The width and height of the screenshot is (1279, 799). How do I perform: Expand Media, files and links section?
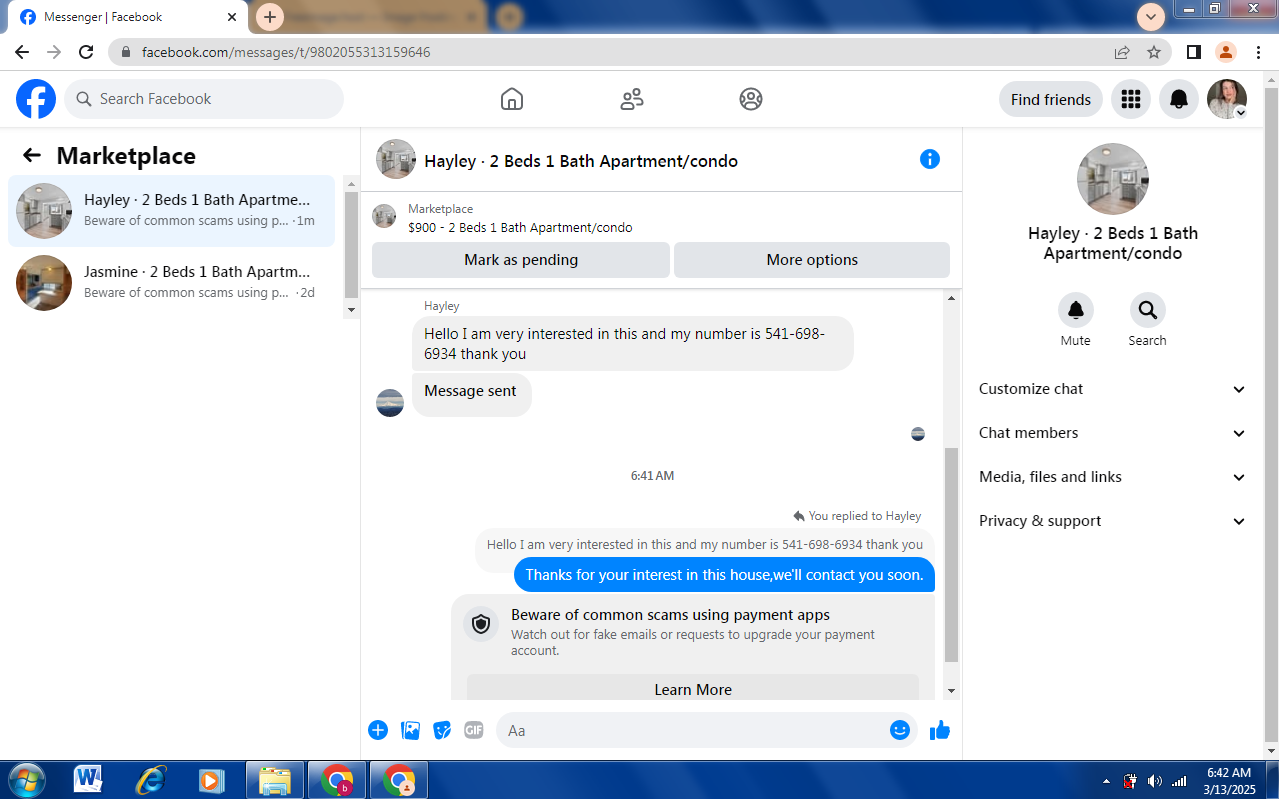point(1112,477)
